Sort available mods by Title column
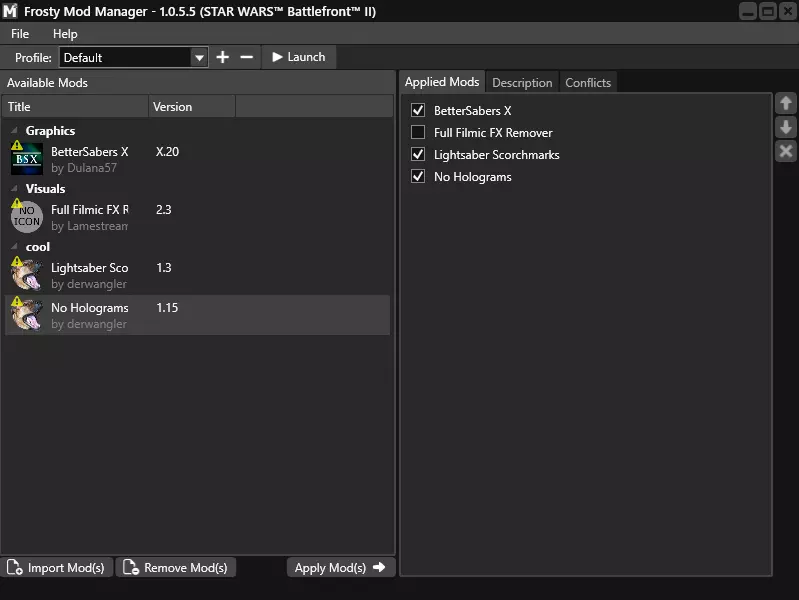The width and height of the screenshot is (799, 600). (x=75, y=107)
